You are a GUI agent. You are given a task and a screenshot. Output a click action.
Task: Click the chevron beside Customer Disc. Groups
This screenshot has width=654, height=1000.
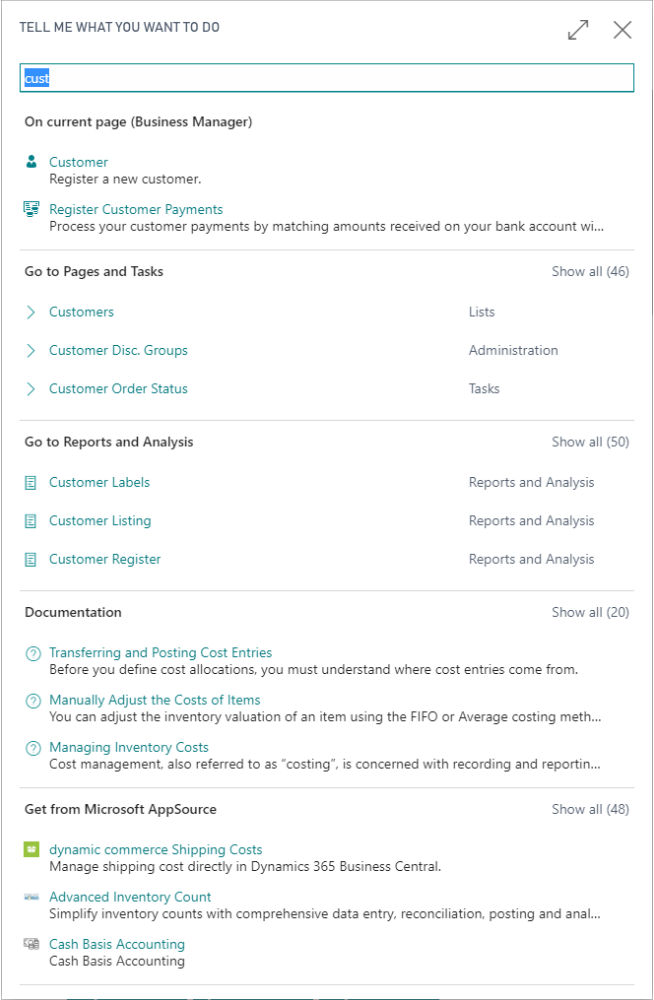pyautogui.click(x=31, y=350)
